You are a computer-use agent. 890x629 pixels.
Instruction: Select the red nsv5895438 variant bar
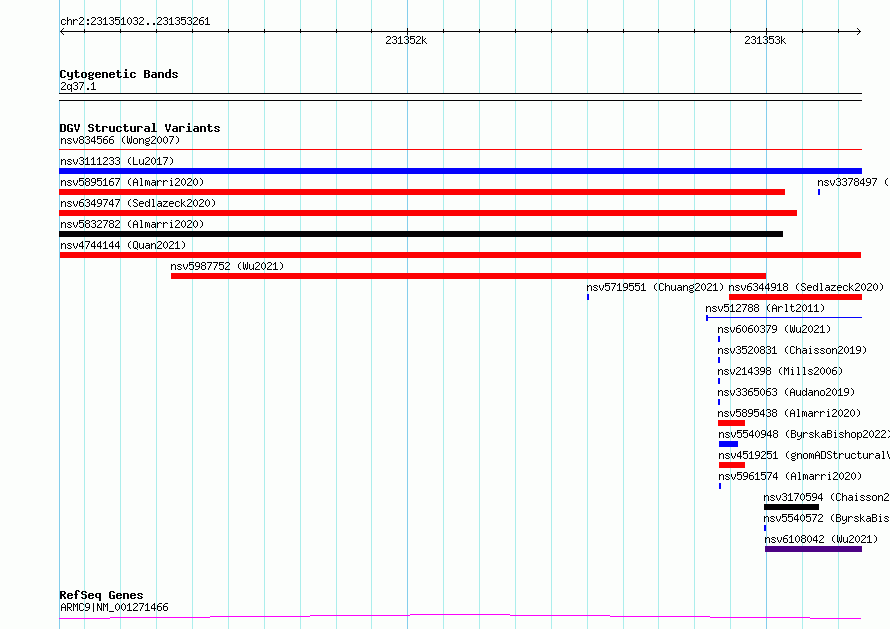click(731, 423)
